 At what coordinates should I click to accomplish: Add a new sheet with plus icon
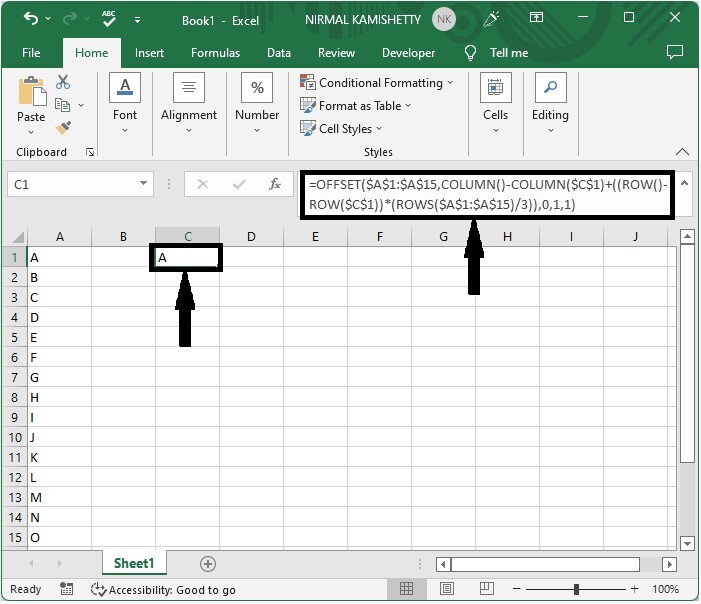[x=207, y=564]
